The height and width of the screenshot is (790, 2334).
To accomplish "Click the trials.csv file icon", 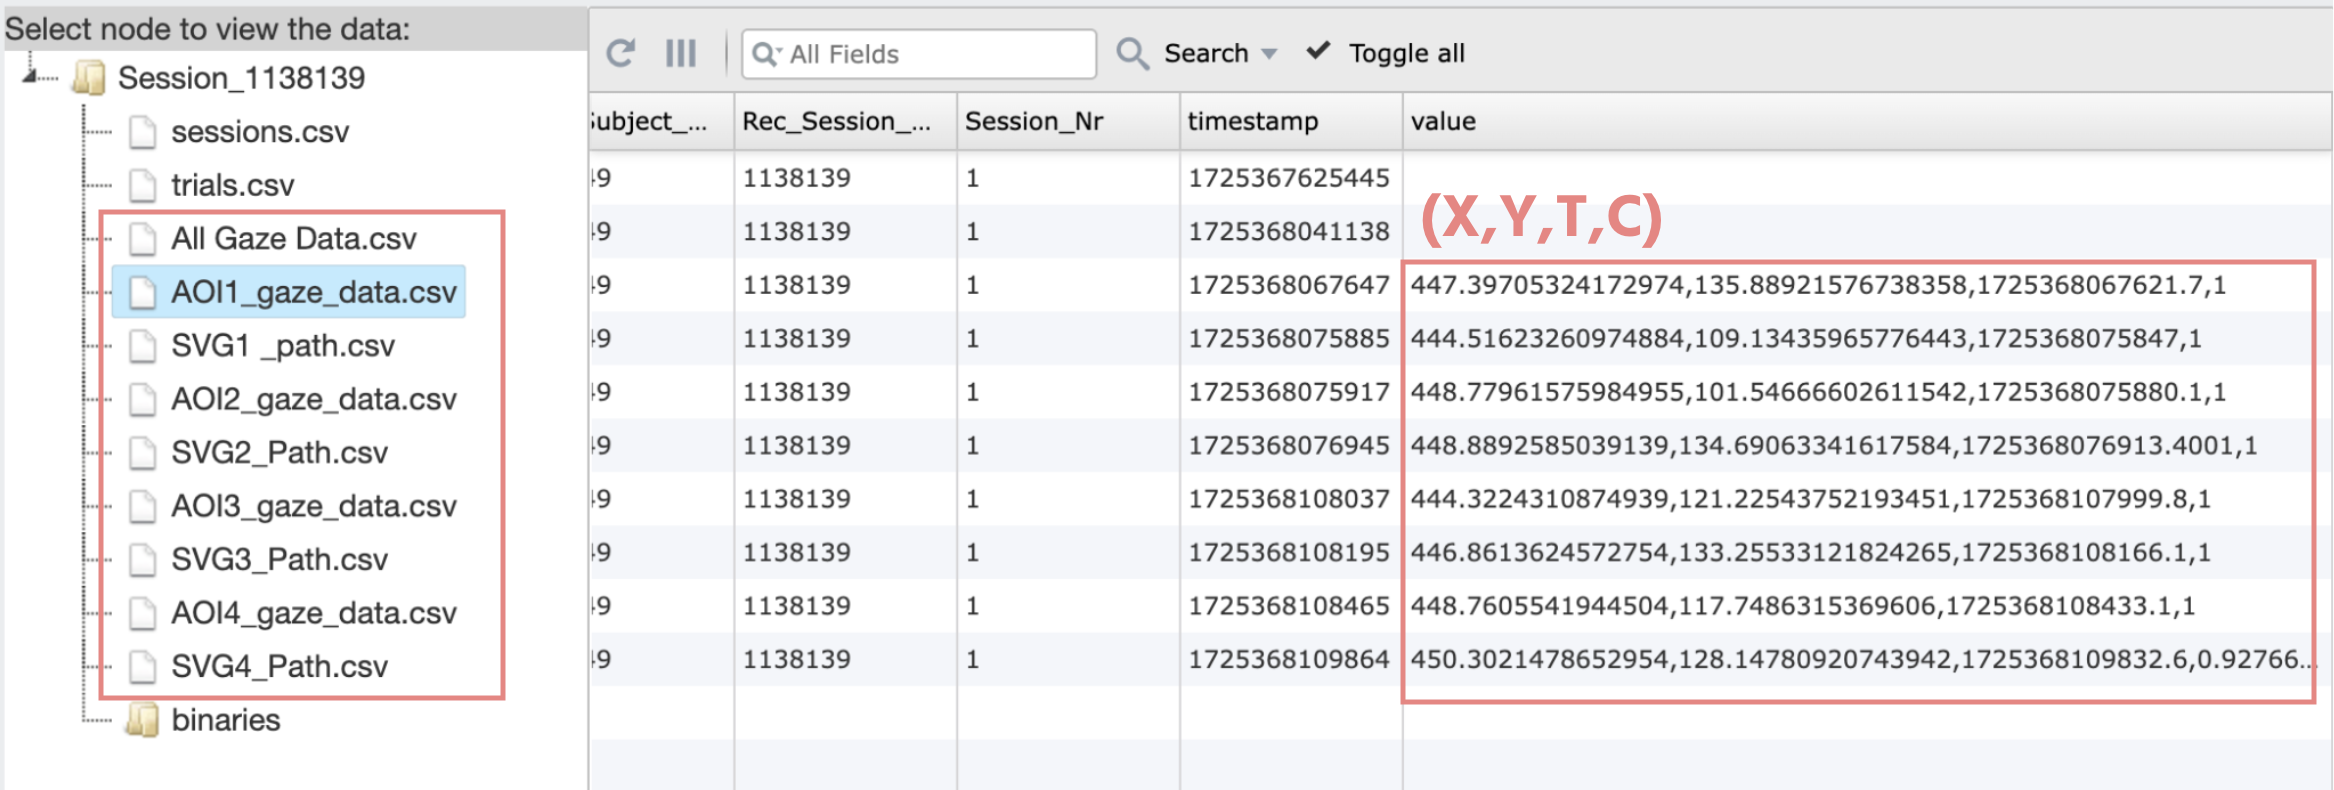I will click(x=143, y=185).
